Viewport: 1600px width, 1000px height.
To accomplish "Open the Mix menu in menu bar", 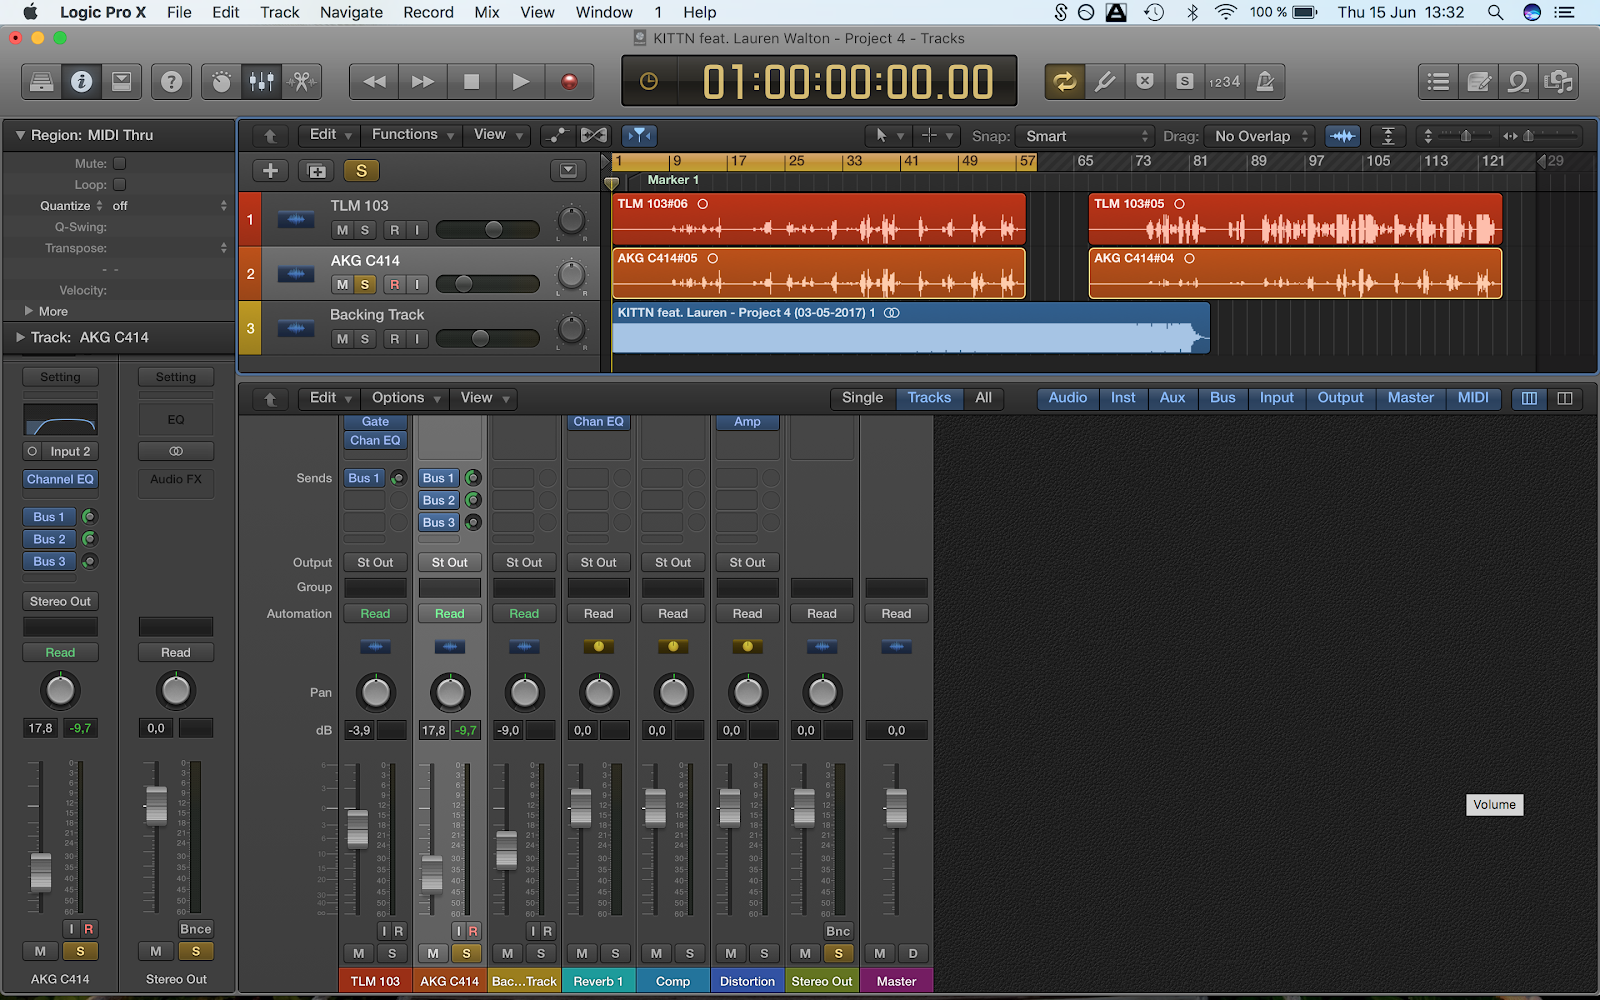I will click(487, 12).
